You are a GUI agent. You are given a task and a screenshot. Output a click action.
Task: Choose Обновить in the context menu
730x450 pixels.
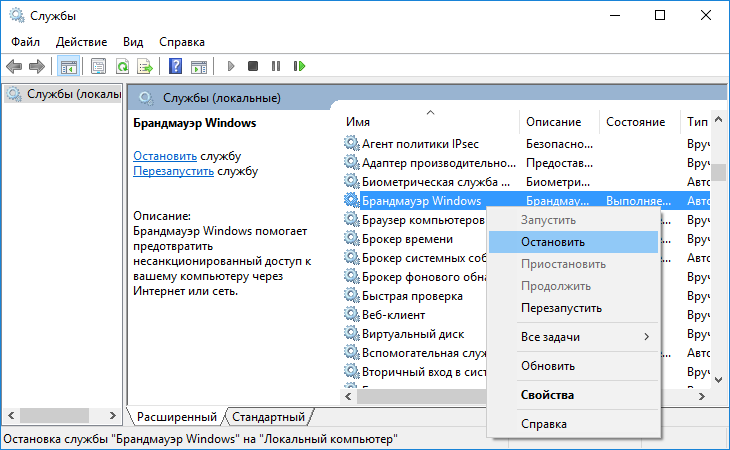(573, 366)
